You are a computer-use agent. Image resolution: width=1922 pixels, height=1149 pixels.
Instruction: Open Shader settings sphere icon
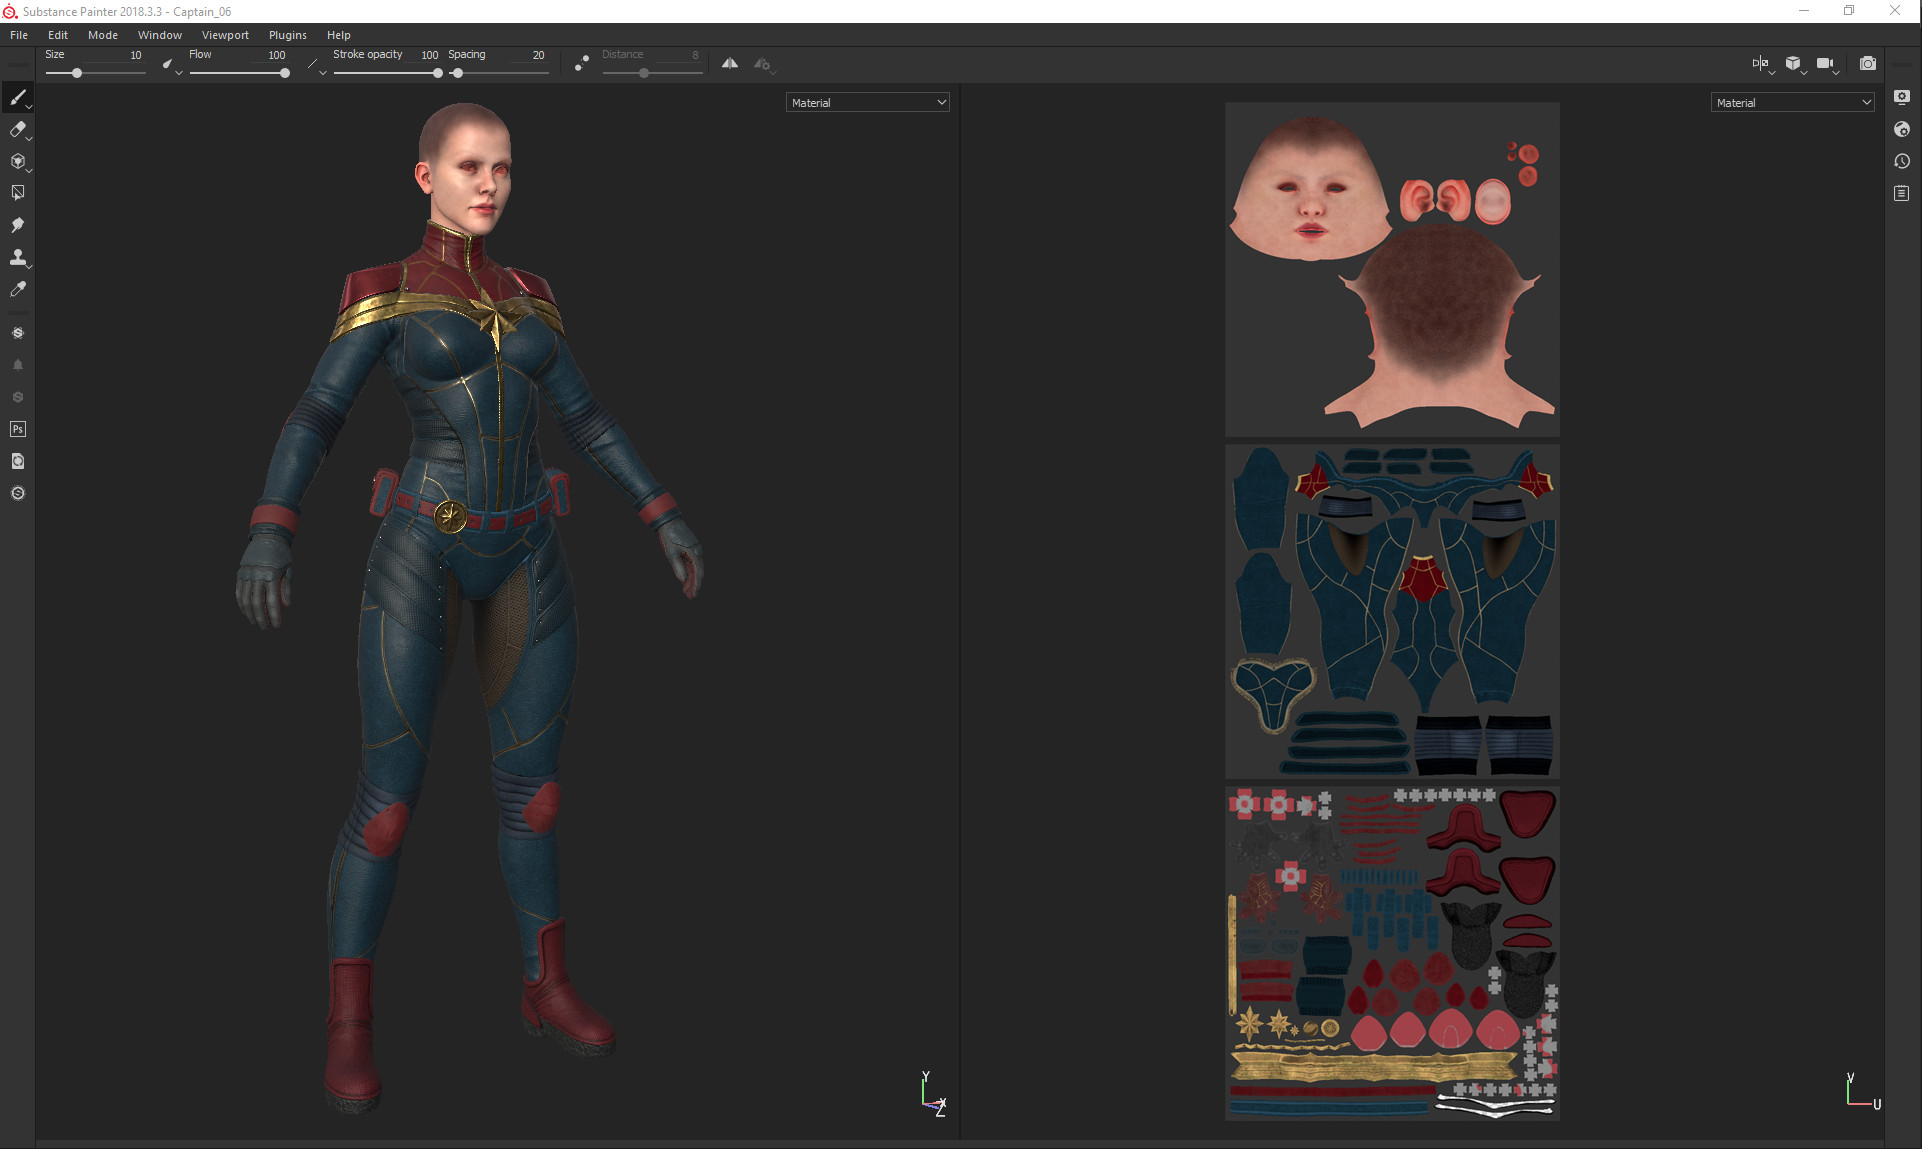(x=1902, y=129)
